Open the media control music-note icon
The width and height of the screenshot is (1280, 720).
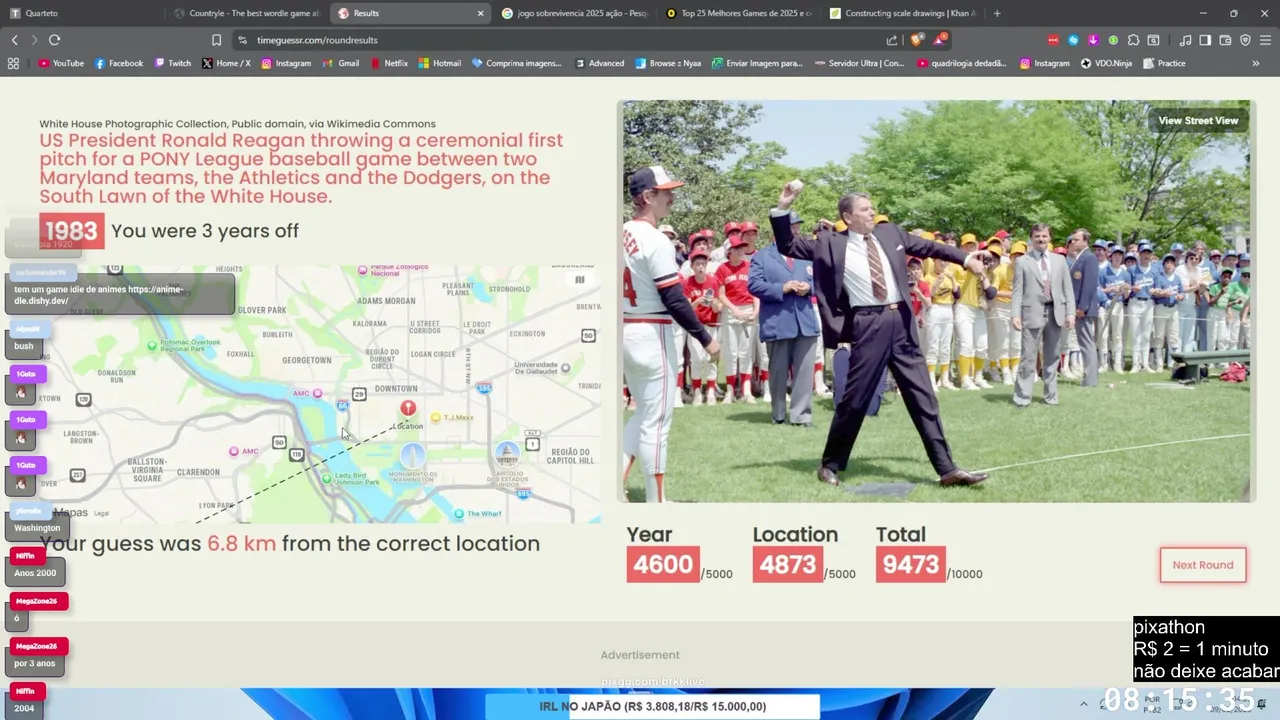(1185, 40)
